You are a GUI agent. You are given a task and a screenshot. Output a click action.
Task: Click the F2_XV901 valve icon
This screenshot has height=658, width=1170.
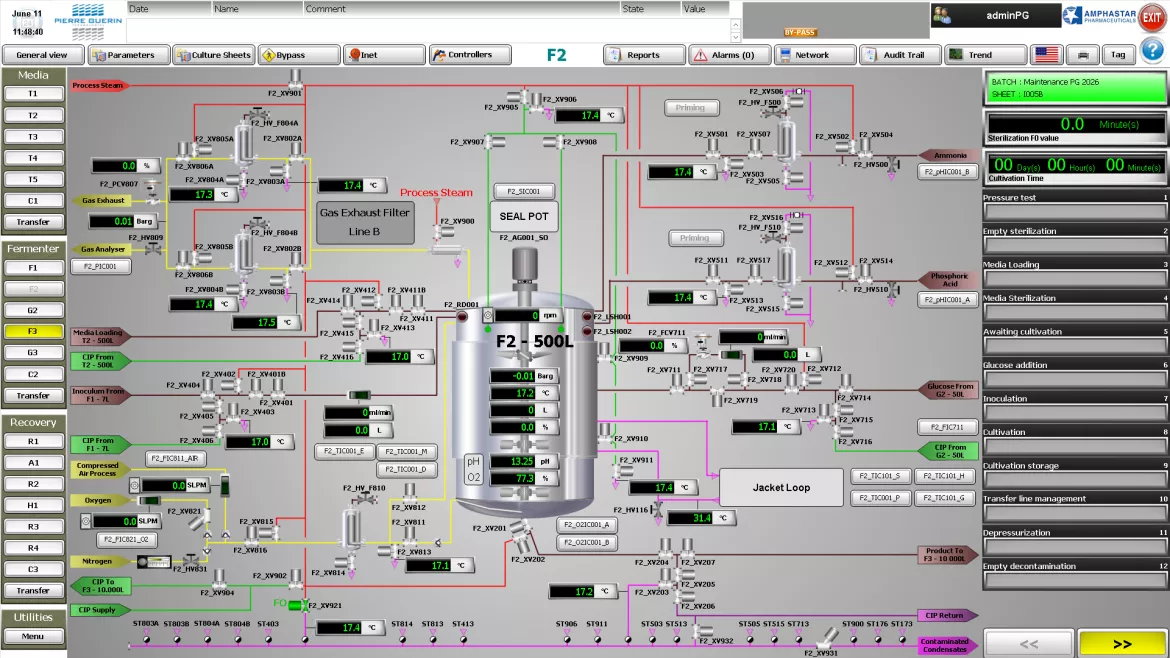(x=295, y=78)
